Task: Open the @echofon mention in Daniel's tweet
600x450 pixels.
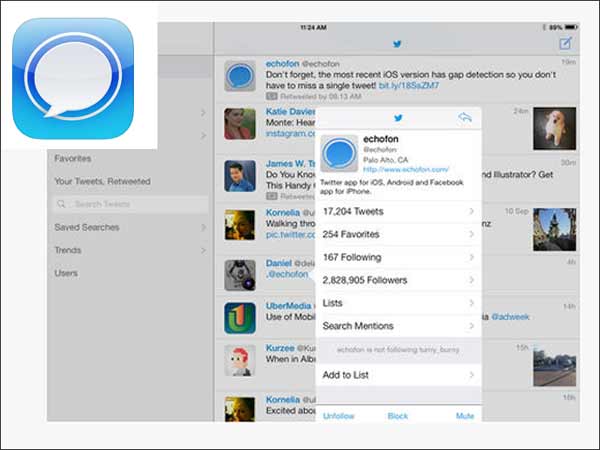Action: pyautogui.click(x=287, y=274)
